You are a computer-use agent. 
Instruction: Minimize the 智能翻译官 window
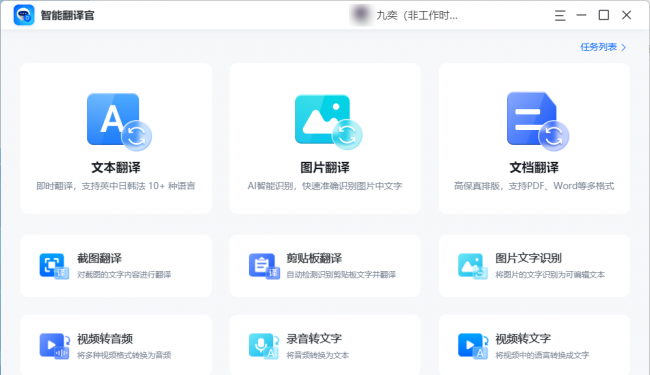pyautogui.click(x=581, y=15)
